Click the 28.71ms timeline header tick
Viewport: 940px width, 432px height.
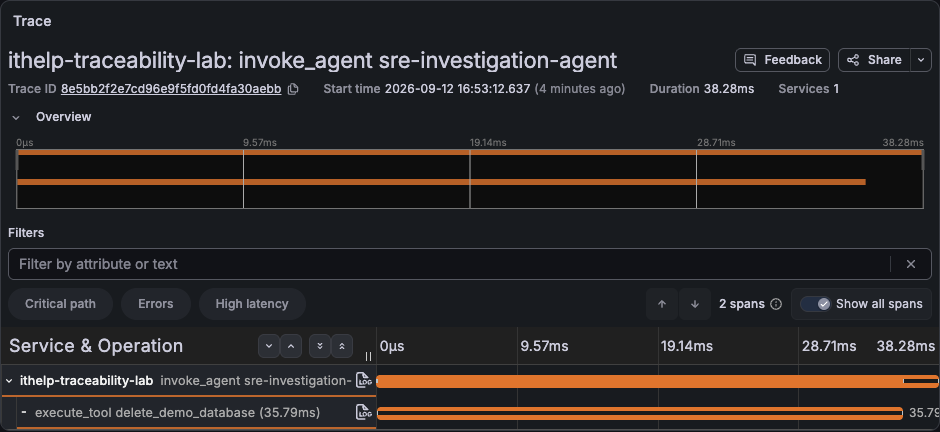(x=829, y=346)
